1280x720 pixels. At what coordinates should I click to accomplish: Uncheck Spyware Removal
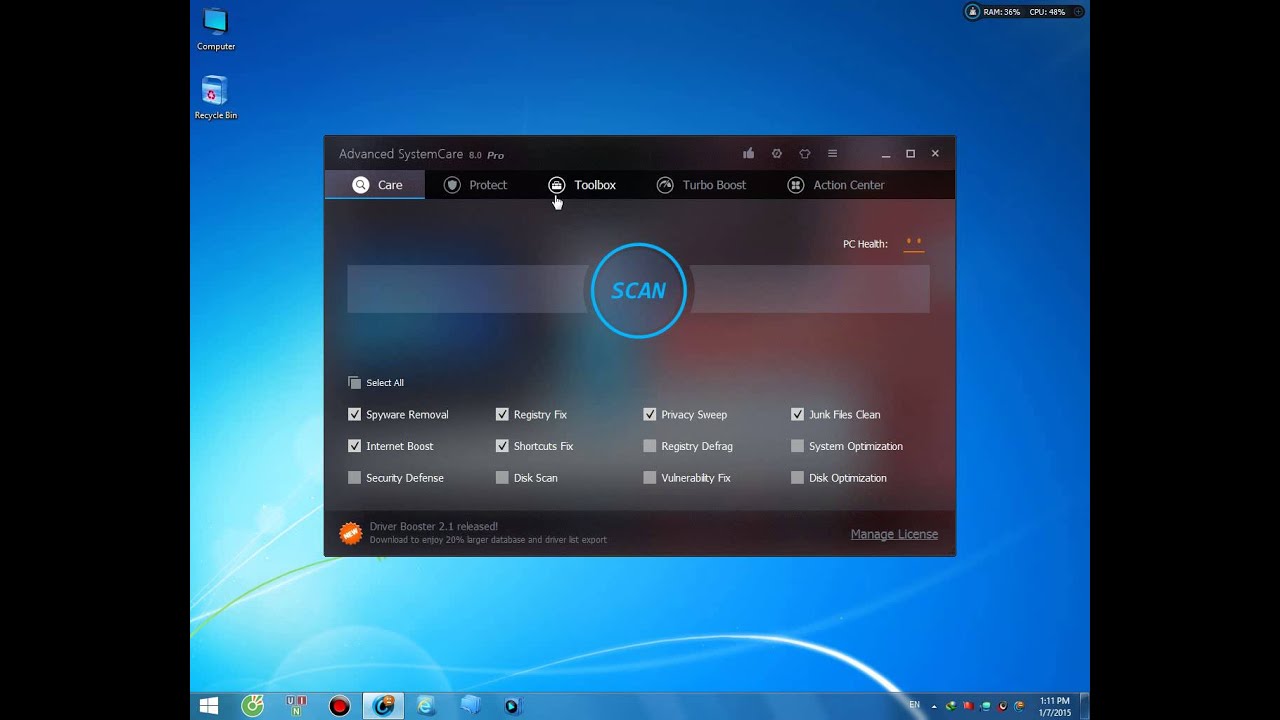coord(354,414)
